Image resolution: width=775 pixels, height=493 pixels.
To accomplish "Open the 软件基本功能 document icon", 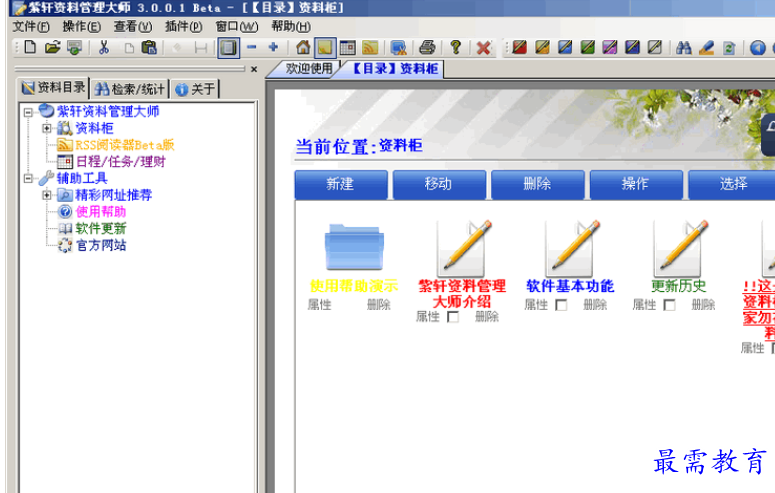I will coord(571,248).
